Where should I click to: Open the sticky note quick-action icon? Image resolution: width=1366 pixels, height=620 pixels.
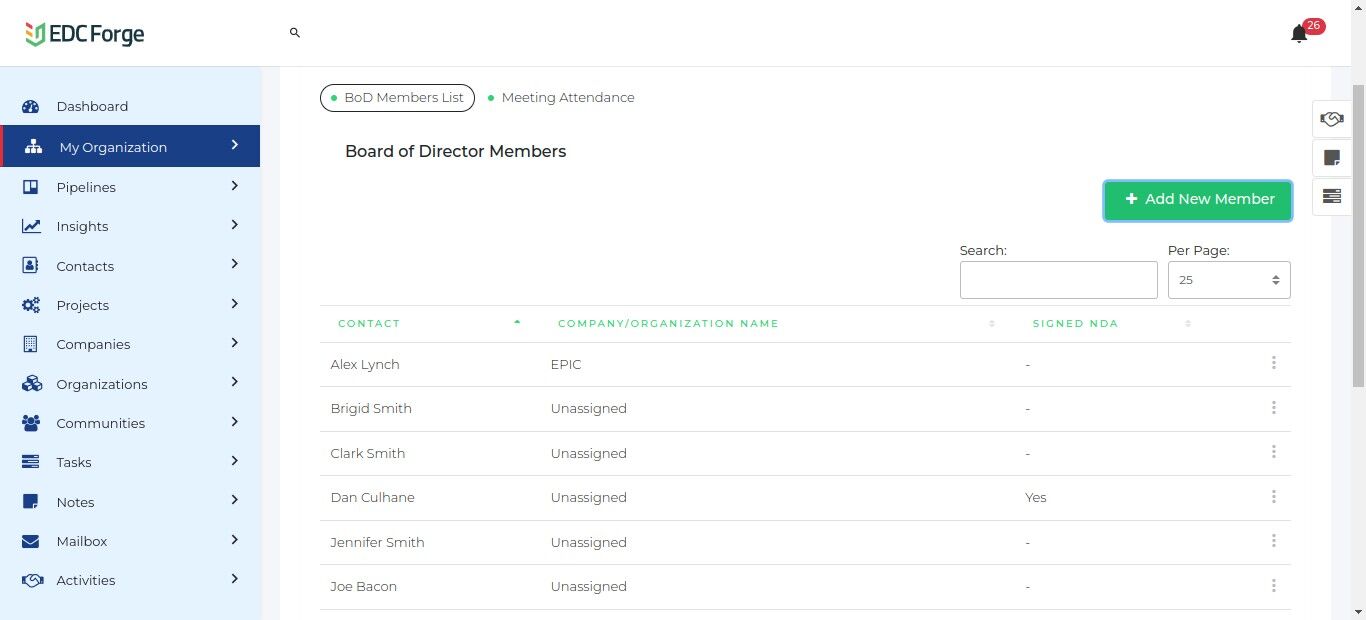1331,158
